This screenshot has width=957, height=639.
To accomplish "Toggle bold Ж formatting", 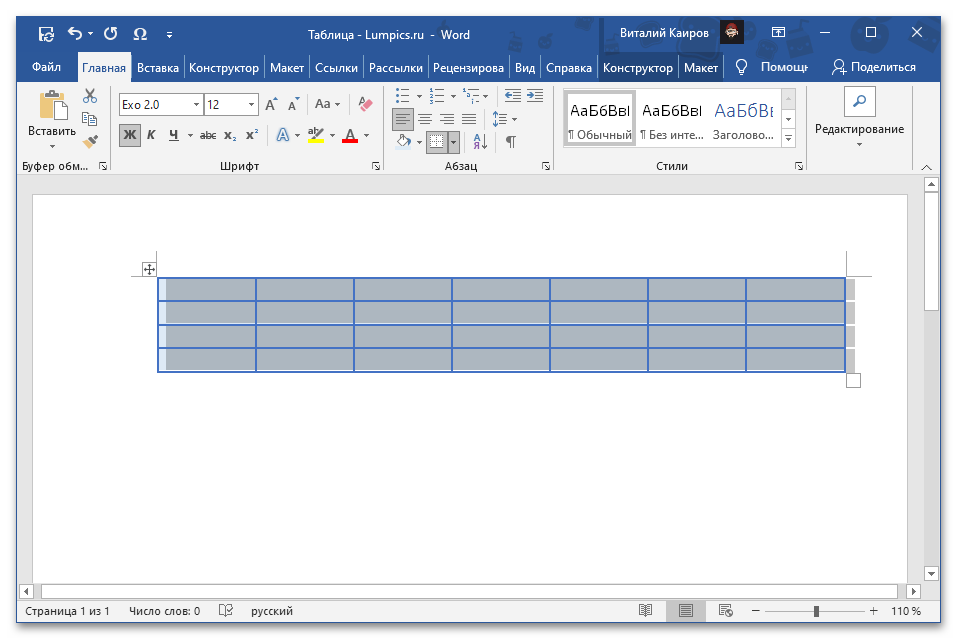I will [130, 135].
